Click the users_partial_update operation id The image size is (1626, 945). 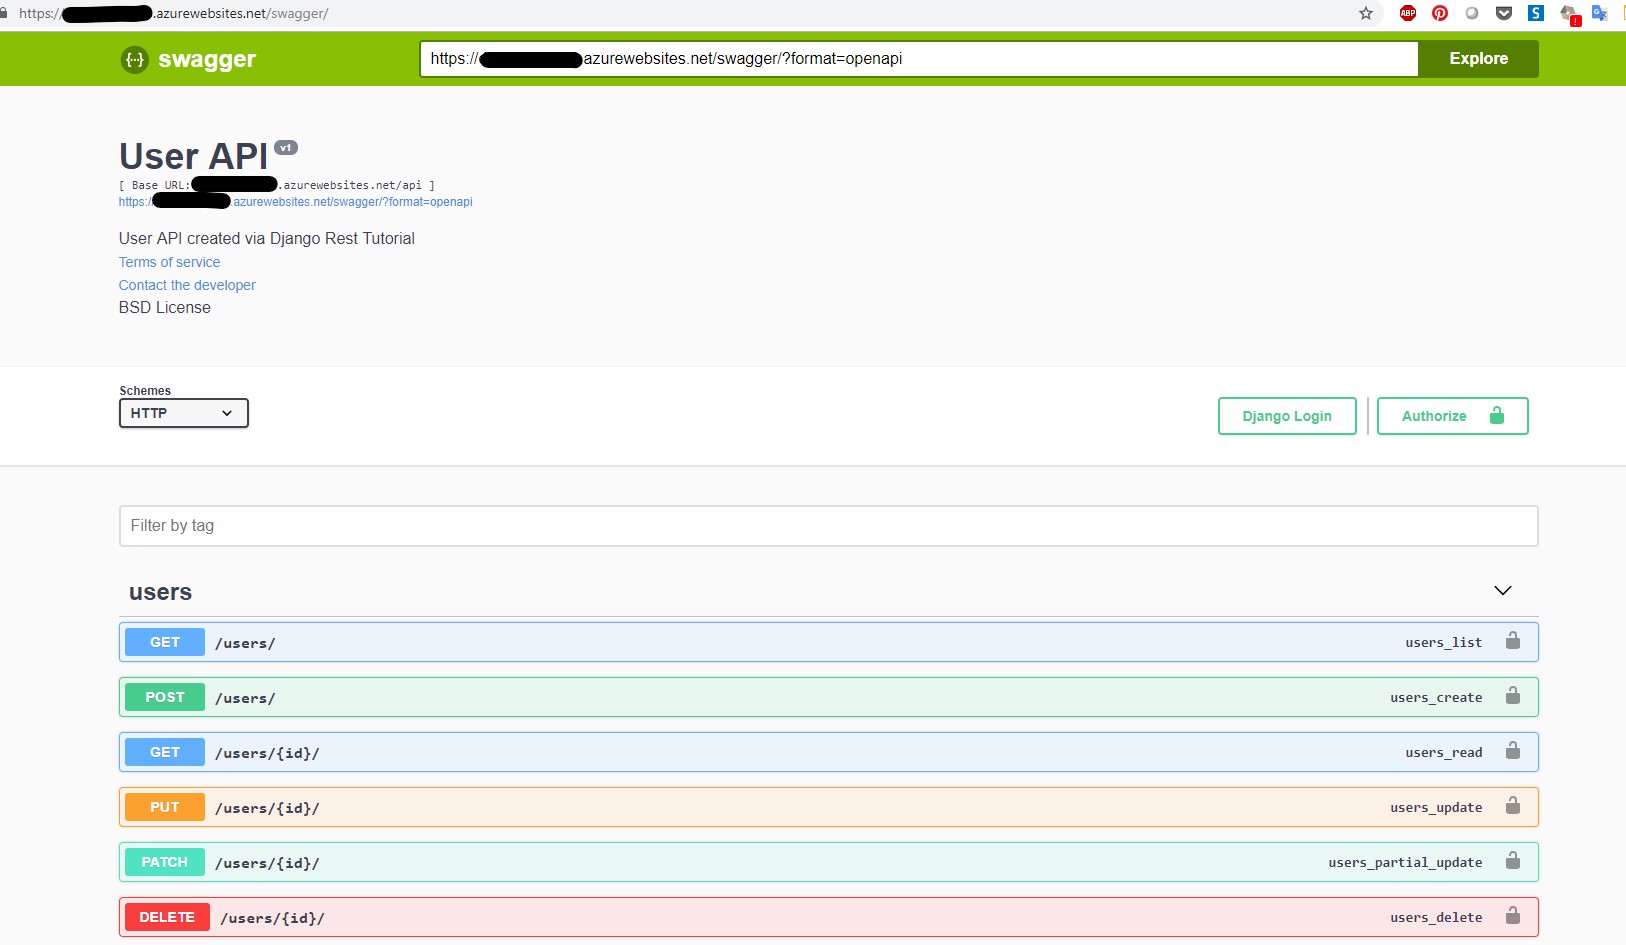1405,862
